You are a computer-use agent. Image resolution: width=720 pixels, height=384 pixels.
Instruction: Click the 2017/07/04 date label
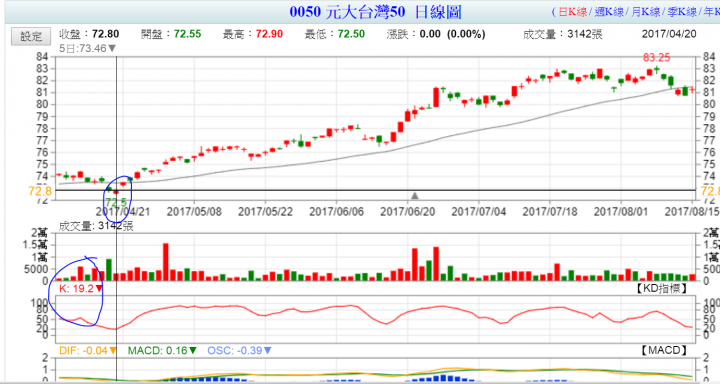479,212
